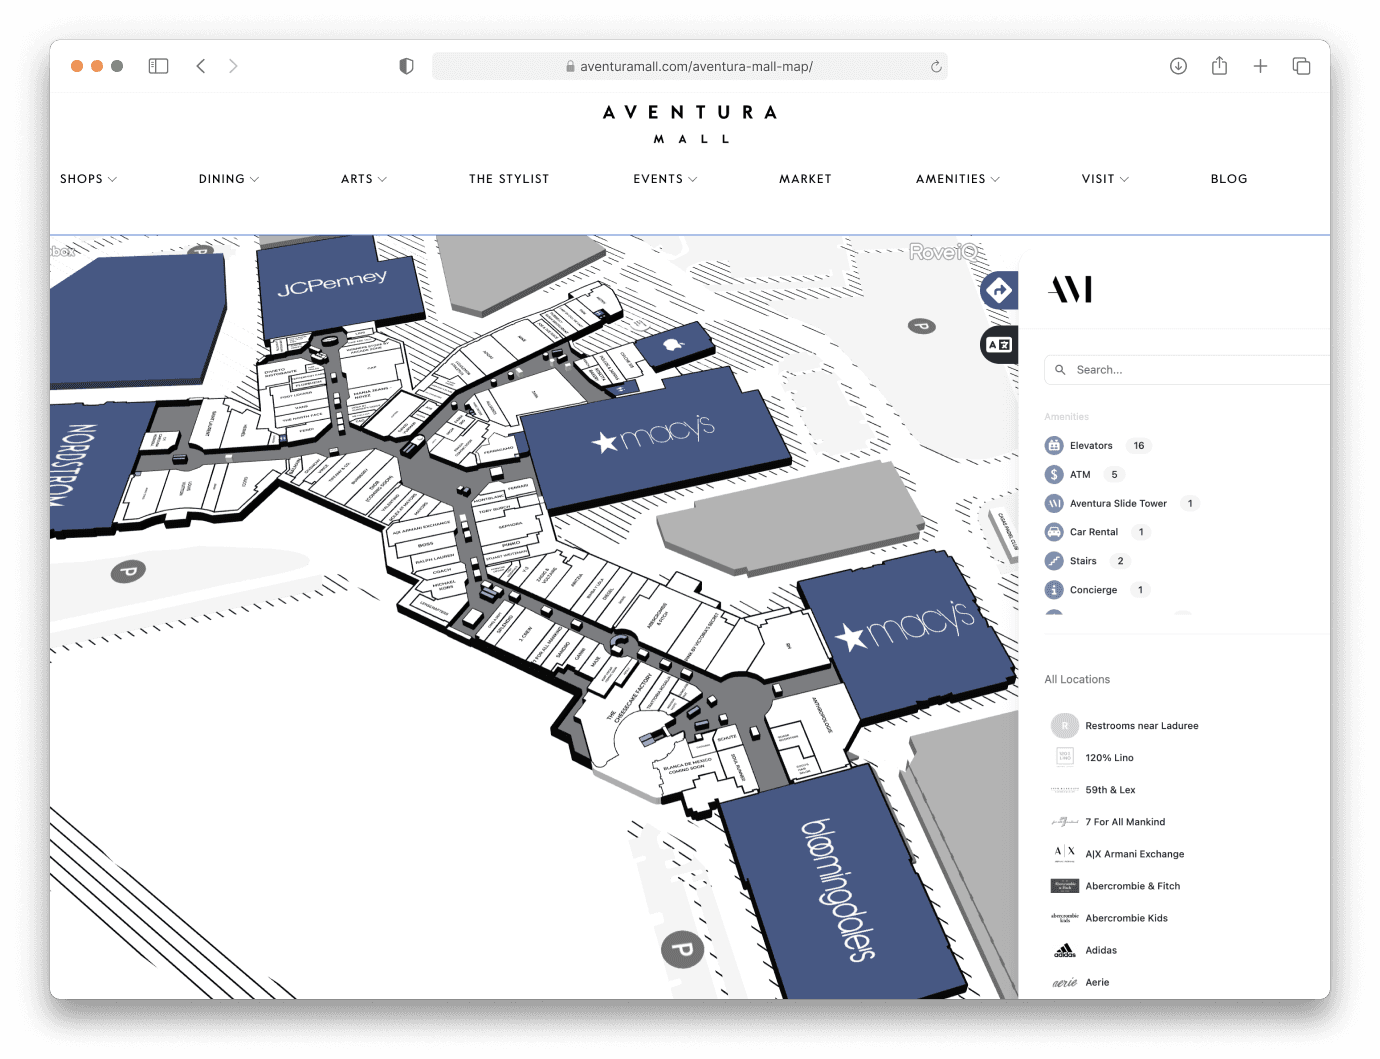Click the All Locations heading
Screen dimensions: 1380x1059
[1077, 680]
